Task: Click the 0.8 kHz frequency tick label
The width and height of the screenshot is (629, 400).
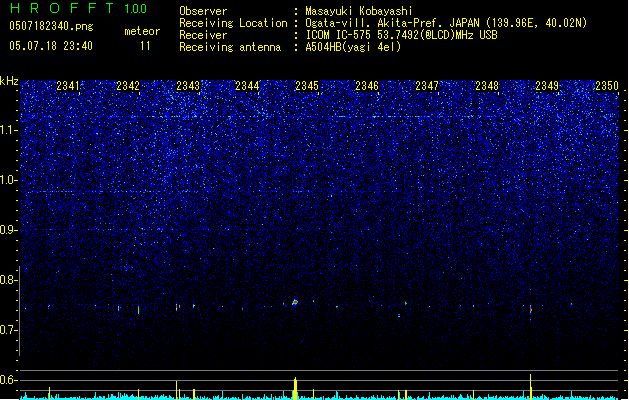Action: tap(9, 280)
